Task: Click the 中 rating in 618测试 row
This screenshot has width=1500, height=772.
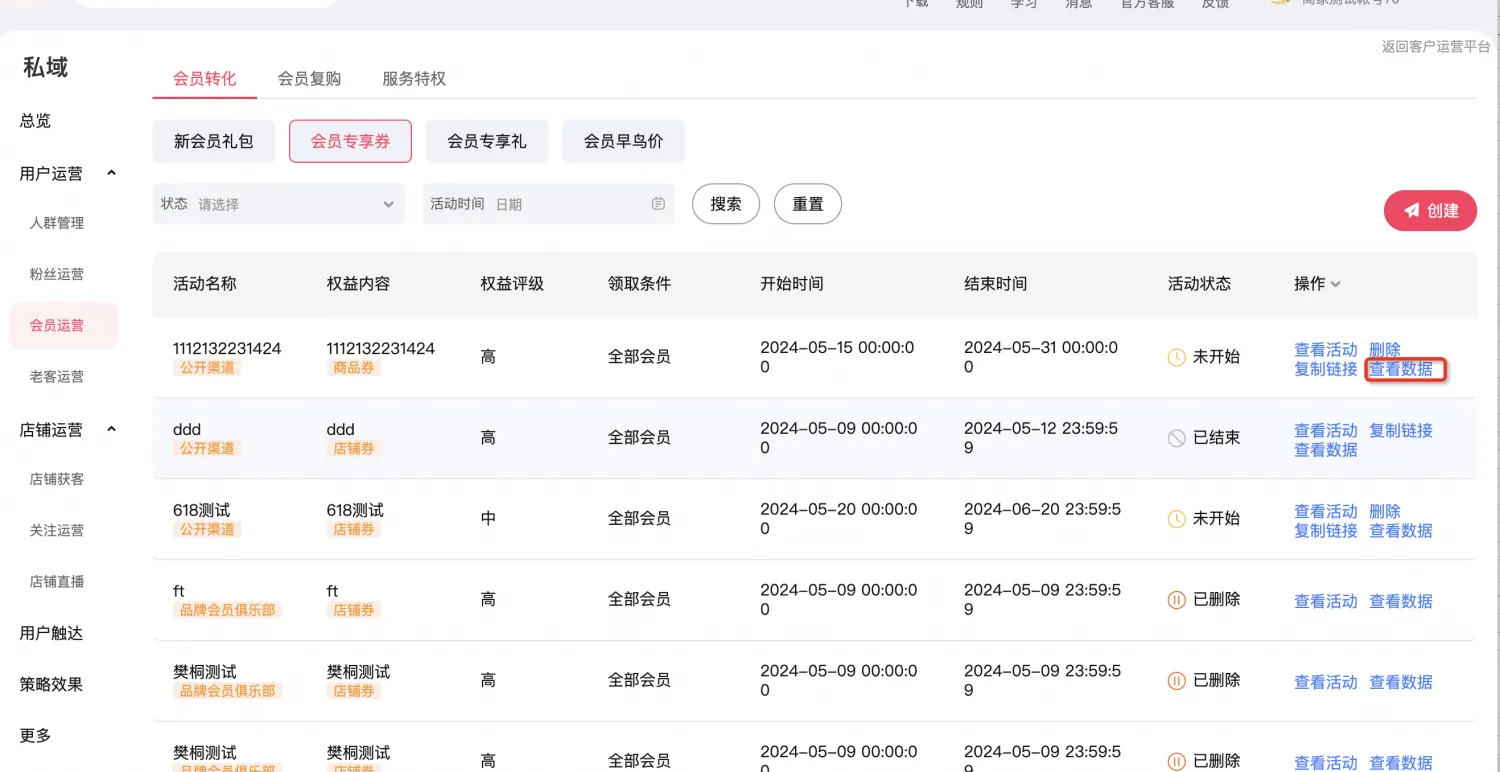Action: [x=488, y=519]
